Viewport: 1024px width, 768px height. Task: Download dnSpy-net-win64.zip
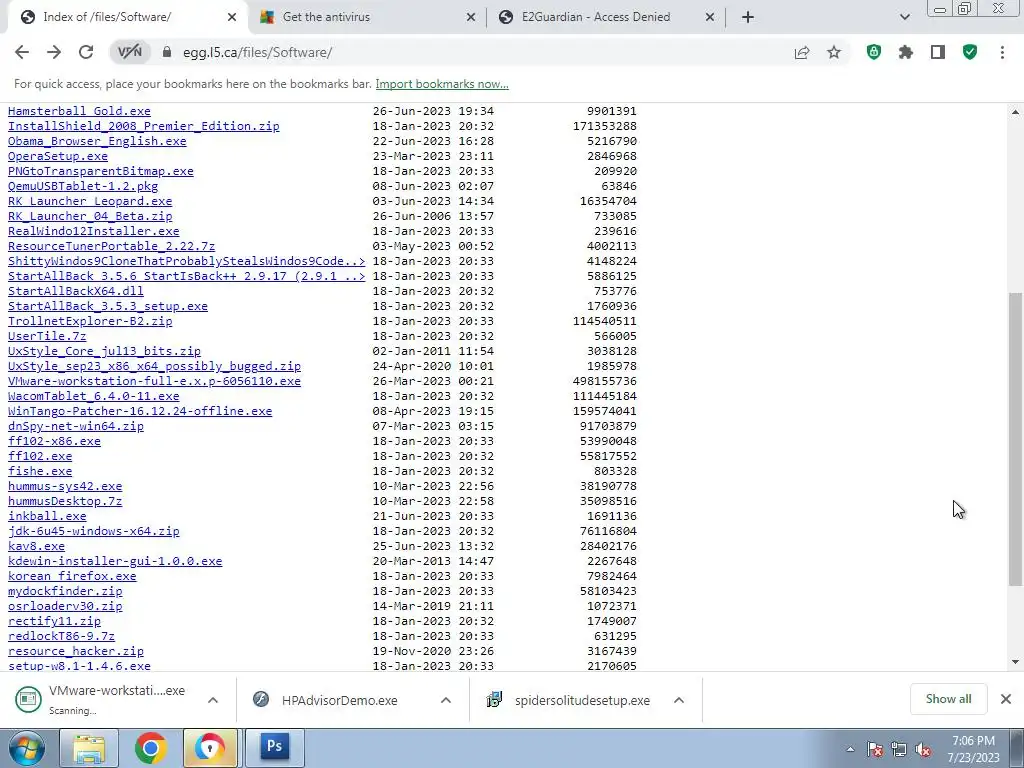click(76, 426)
